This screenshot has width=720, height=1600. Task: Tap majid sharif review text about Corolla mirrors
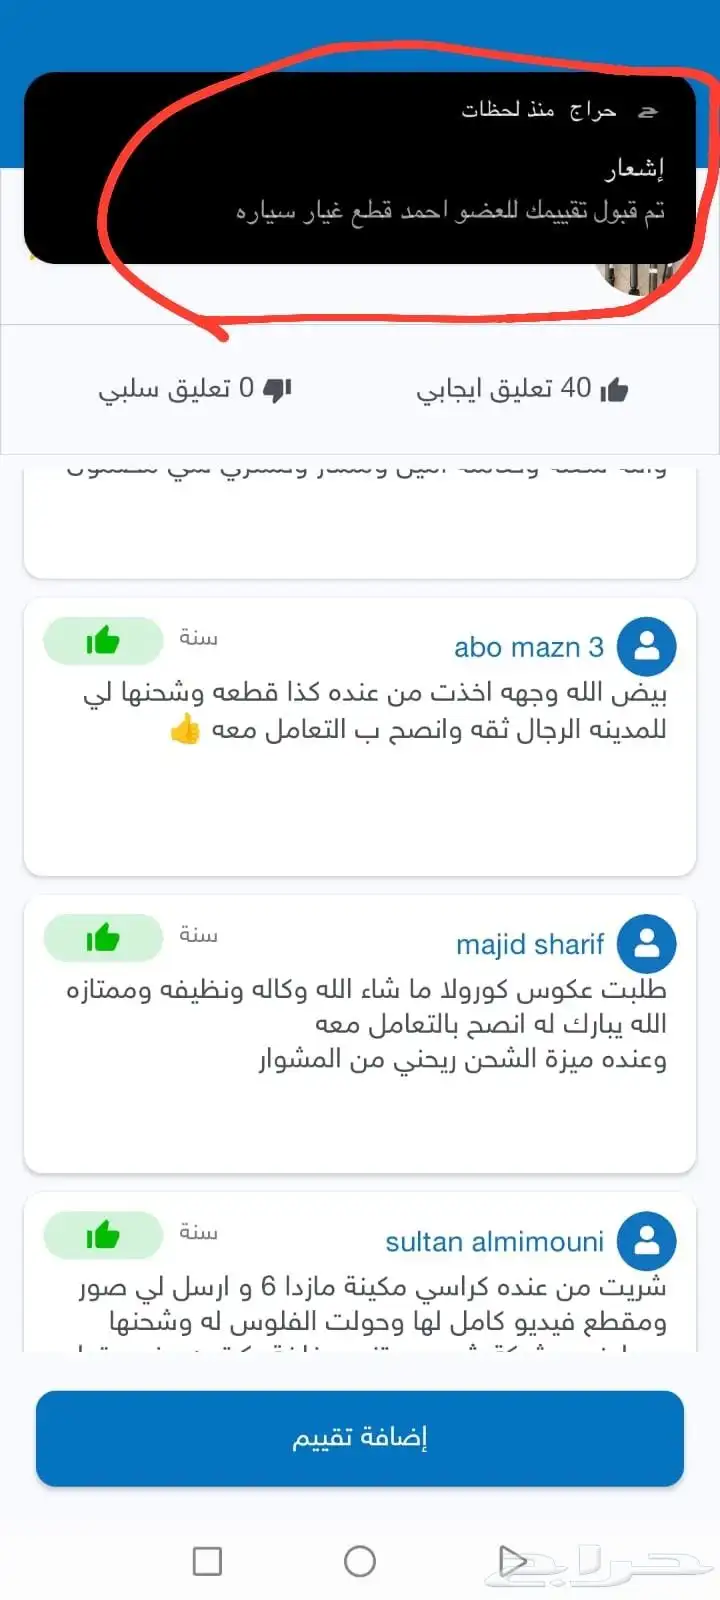pos(366,1024)
